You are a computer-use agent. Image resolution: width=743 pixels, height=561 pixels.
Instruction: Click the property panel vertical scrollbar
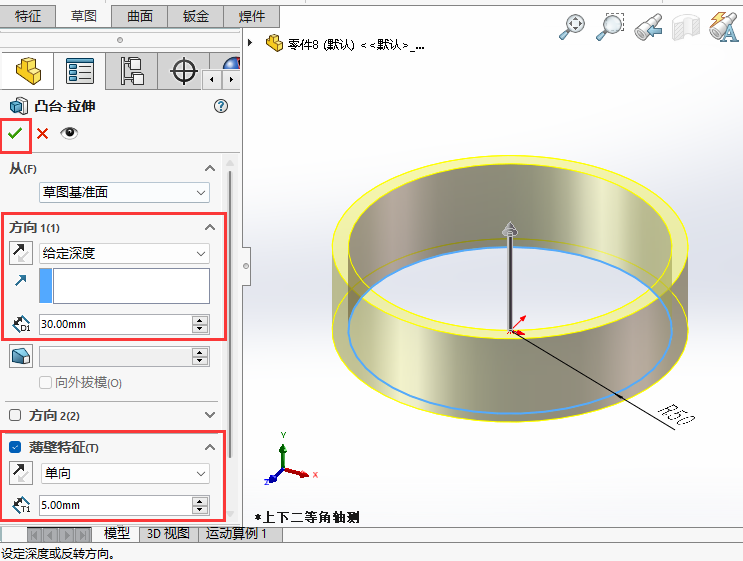[230, 313]
